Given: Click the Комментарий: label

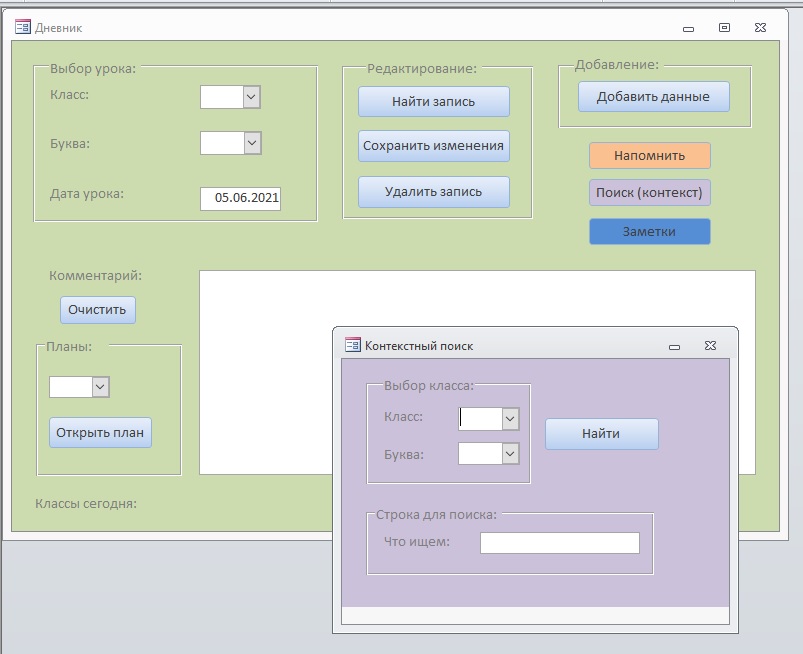Looking at the screenshot, I should pos(96,276).
